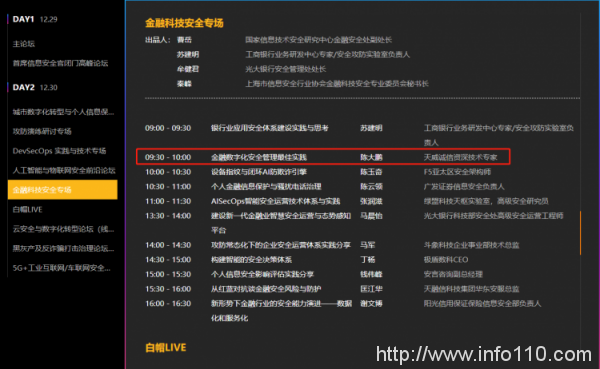Click the 11:00 - 11:30 time slot
The image size is (600, 369).
(x=168, y=201)
